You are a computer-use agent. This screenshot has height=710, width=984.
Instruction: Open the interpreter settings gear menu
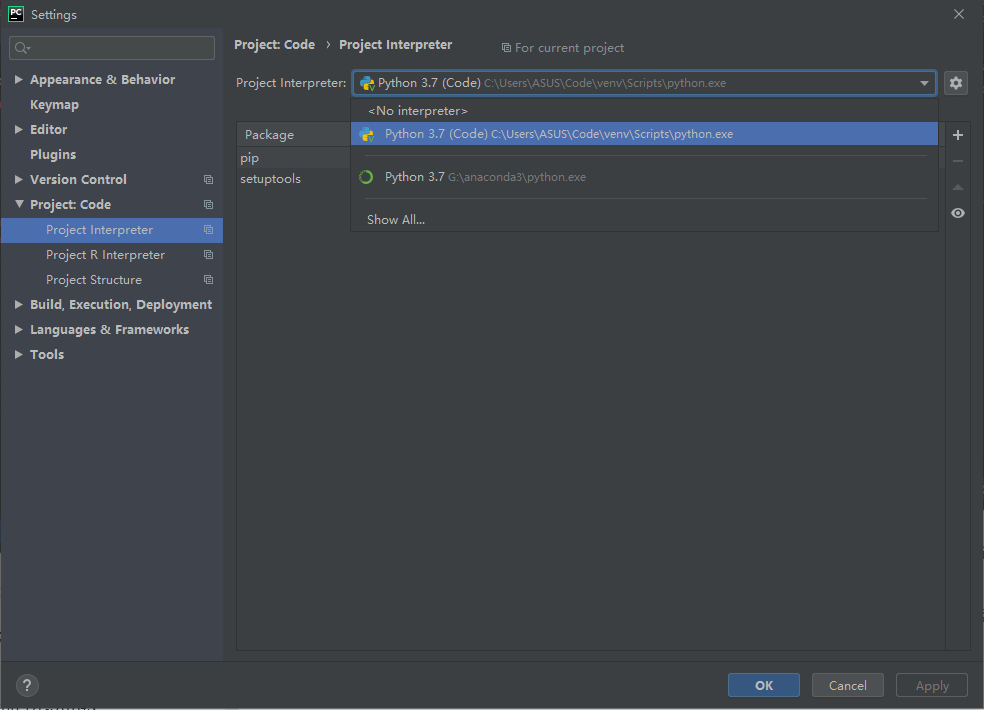coord(956,83)
